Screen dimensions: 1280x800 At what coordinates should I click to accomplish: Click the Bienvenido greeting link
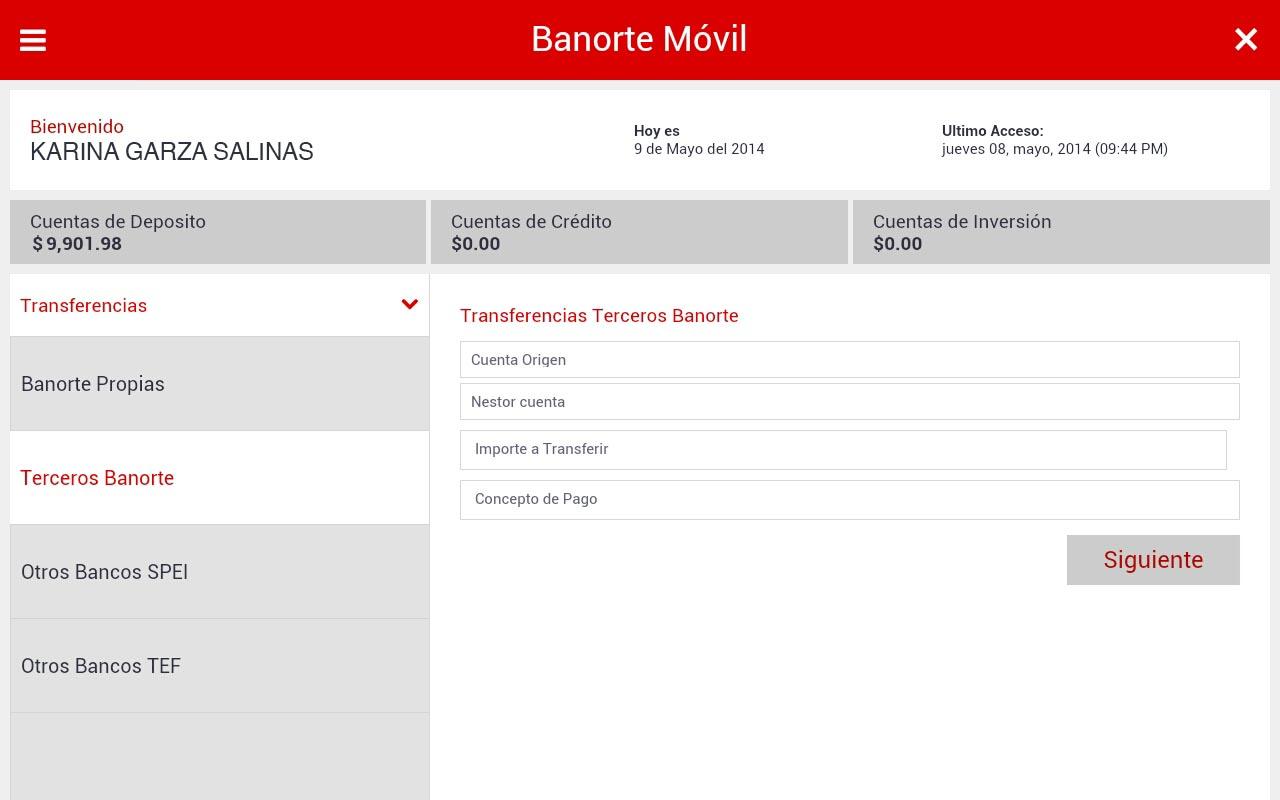point(77,127)
